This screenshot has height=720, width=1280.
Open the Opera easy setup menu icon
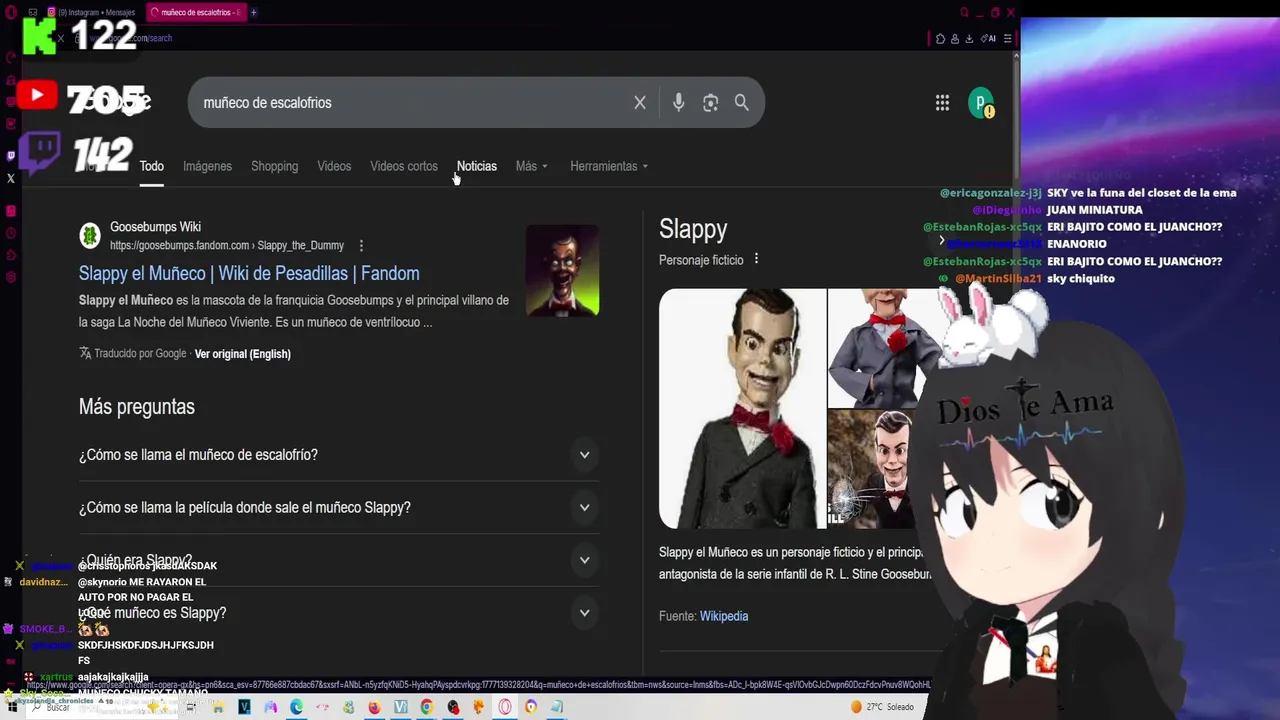pos(1007,39)
